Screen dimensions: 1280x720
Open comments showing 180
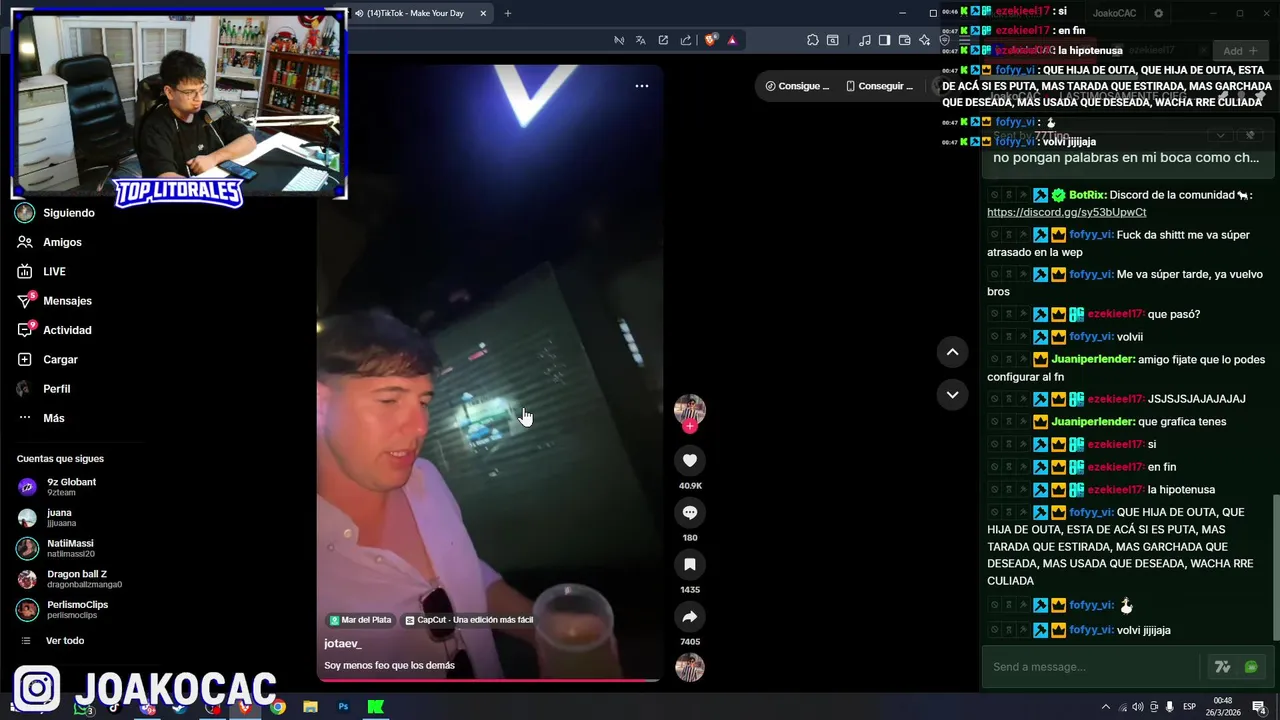point(689,512)
